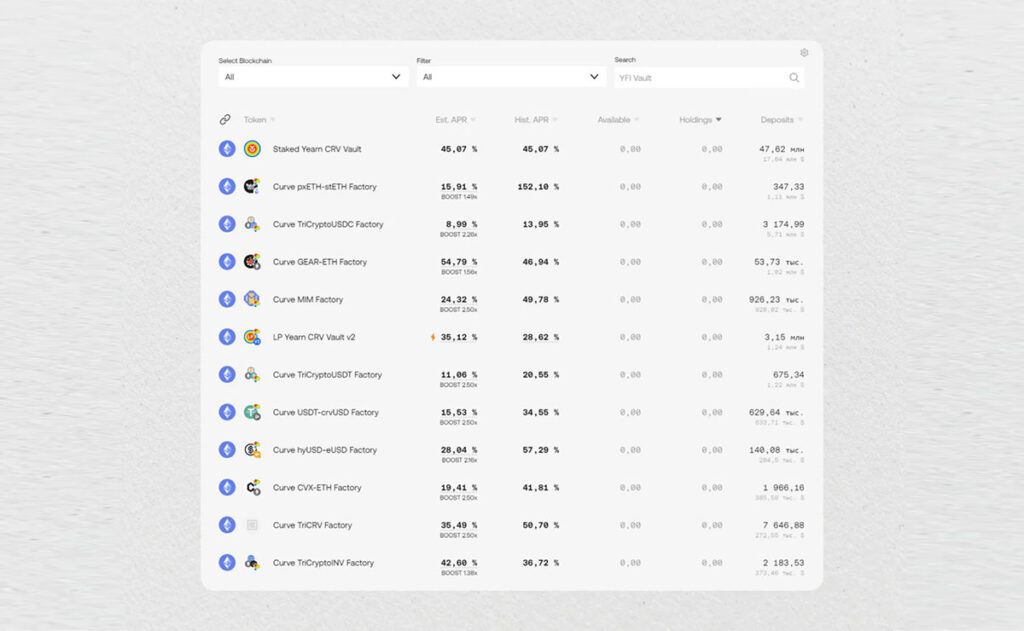Open Curve MIM Factory vault

click(308, 299)
